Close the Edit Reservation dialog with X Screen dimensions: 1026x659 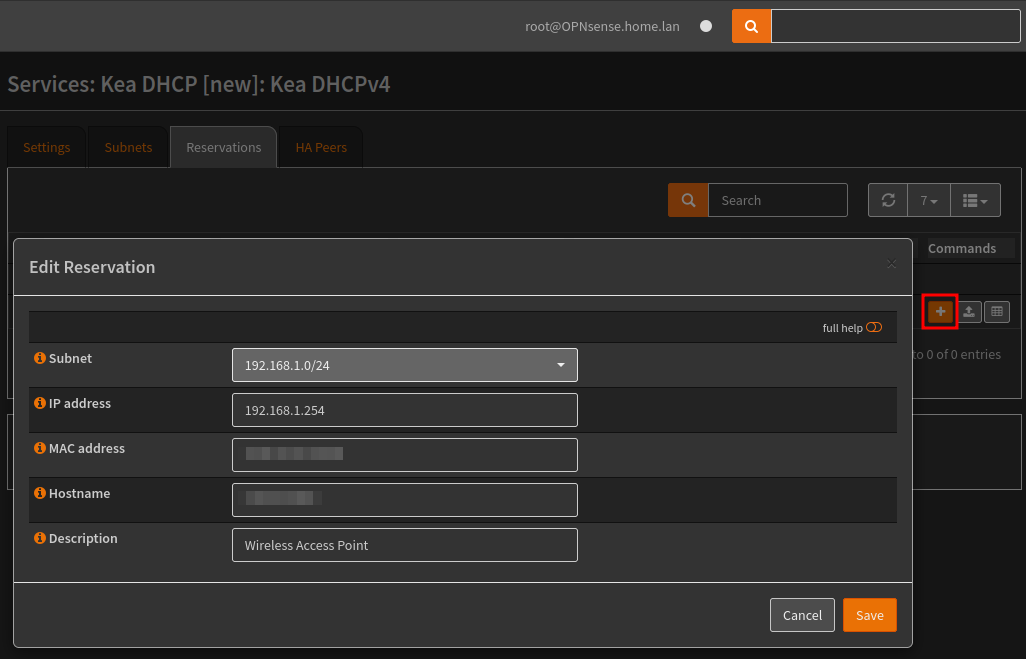tap(891, 264)
